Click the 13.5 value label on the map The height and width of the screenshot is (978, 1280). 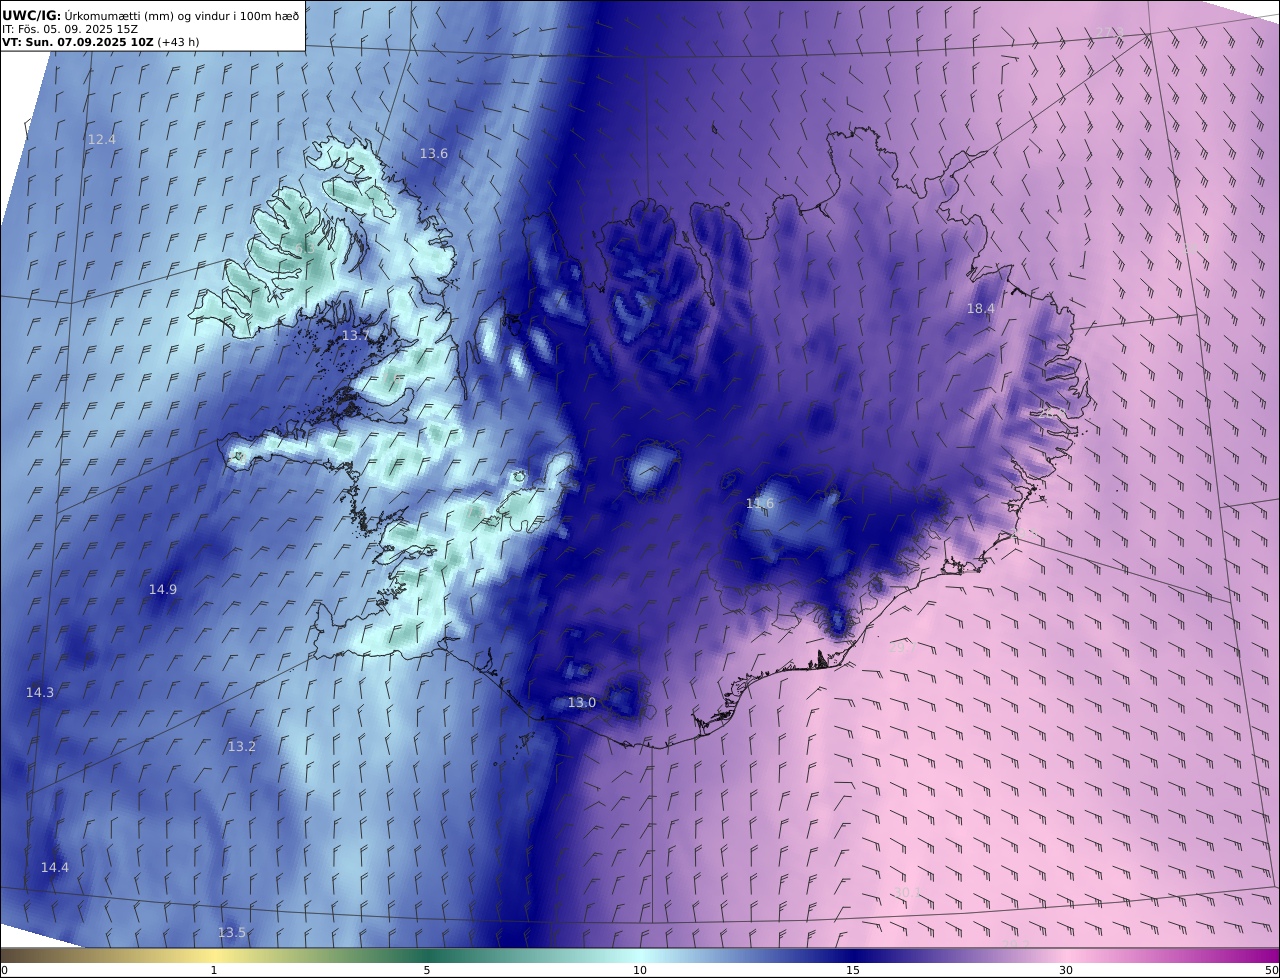pyautogui.click(x=232, y=933)
